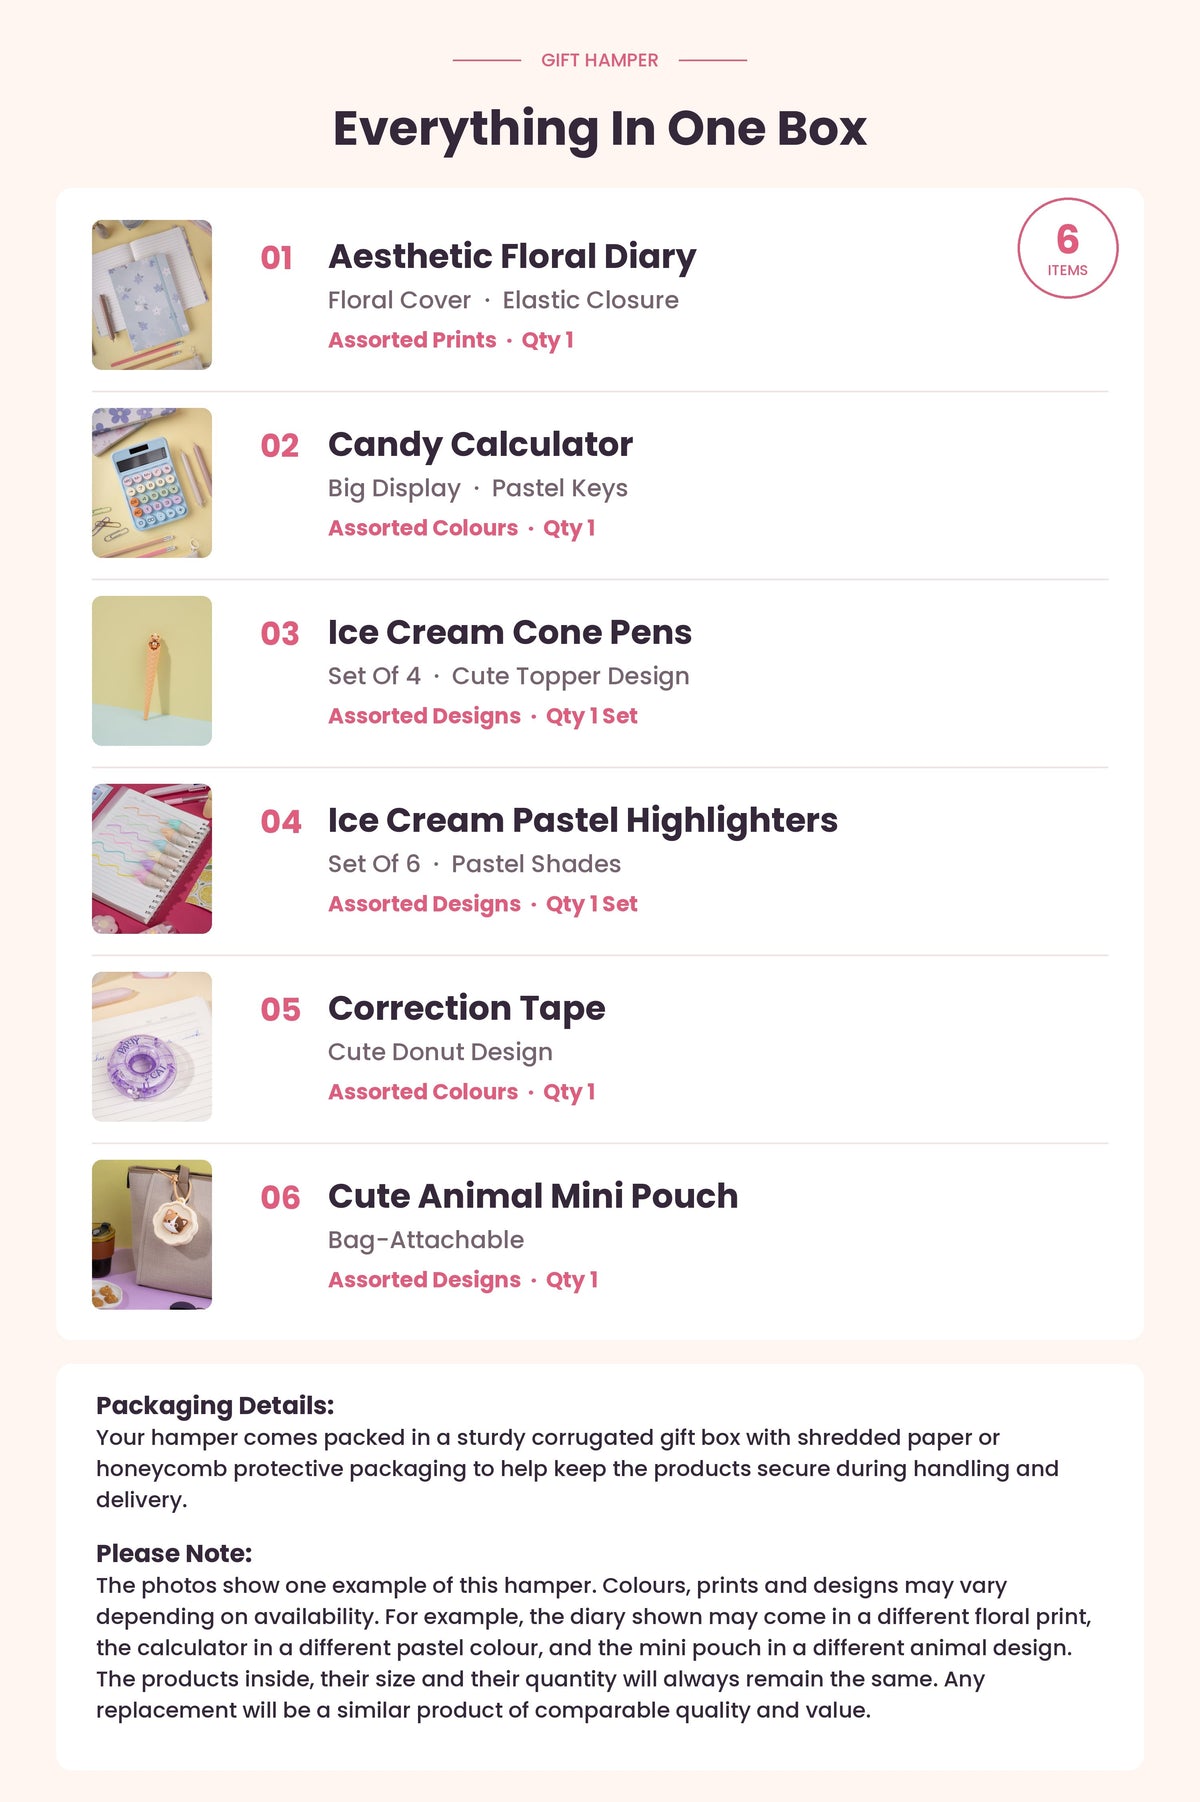The width and height of the screenshot is (1200, 1802).
Task: Click the 6 Items circular badge
Action: [x=1068, y=248]
